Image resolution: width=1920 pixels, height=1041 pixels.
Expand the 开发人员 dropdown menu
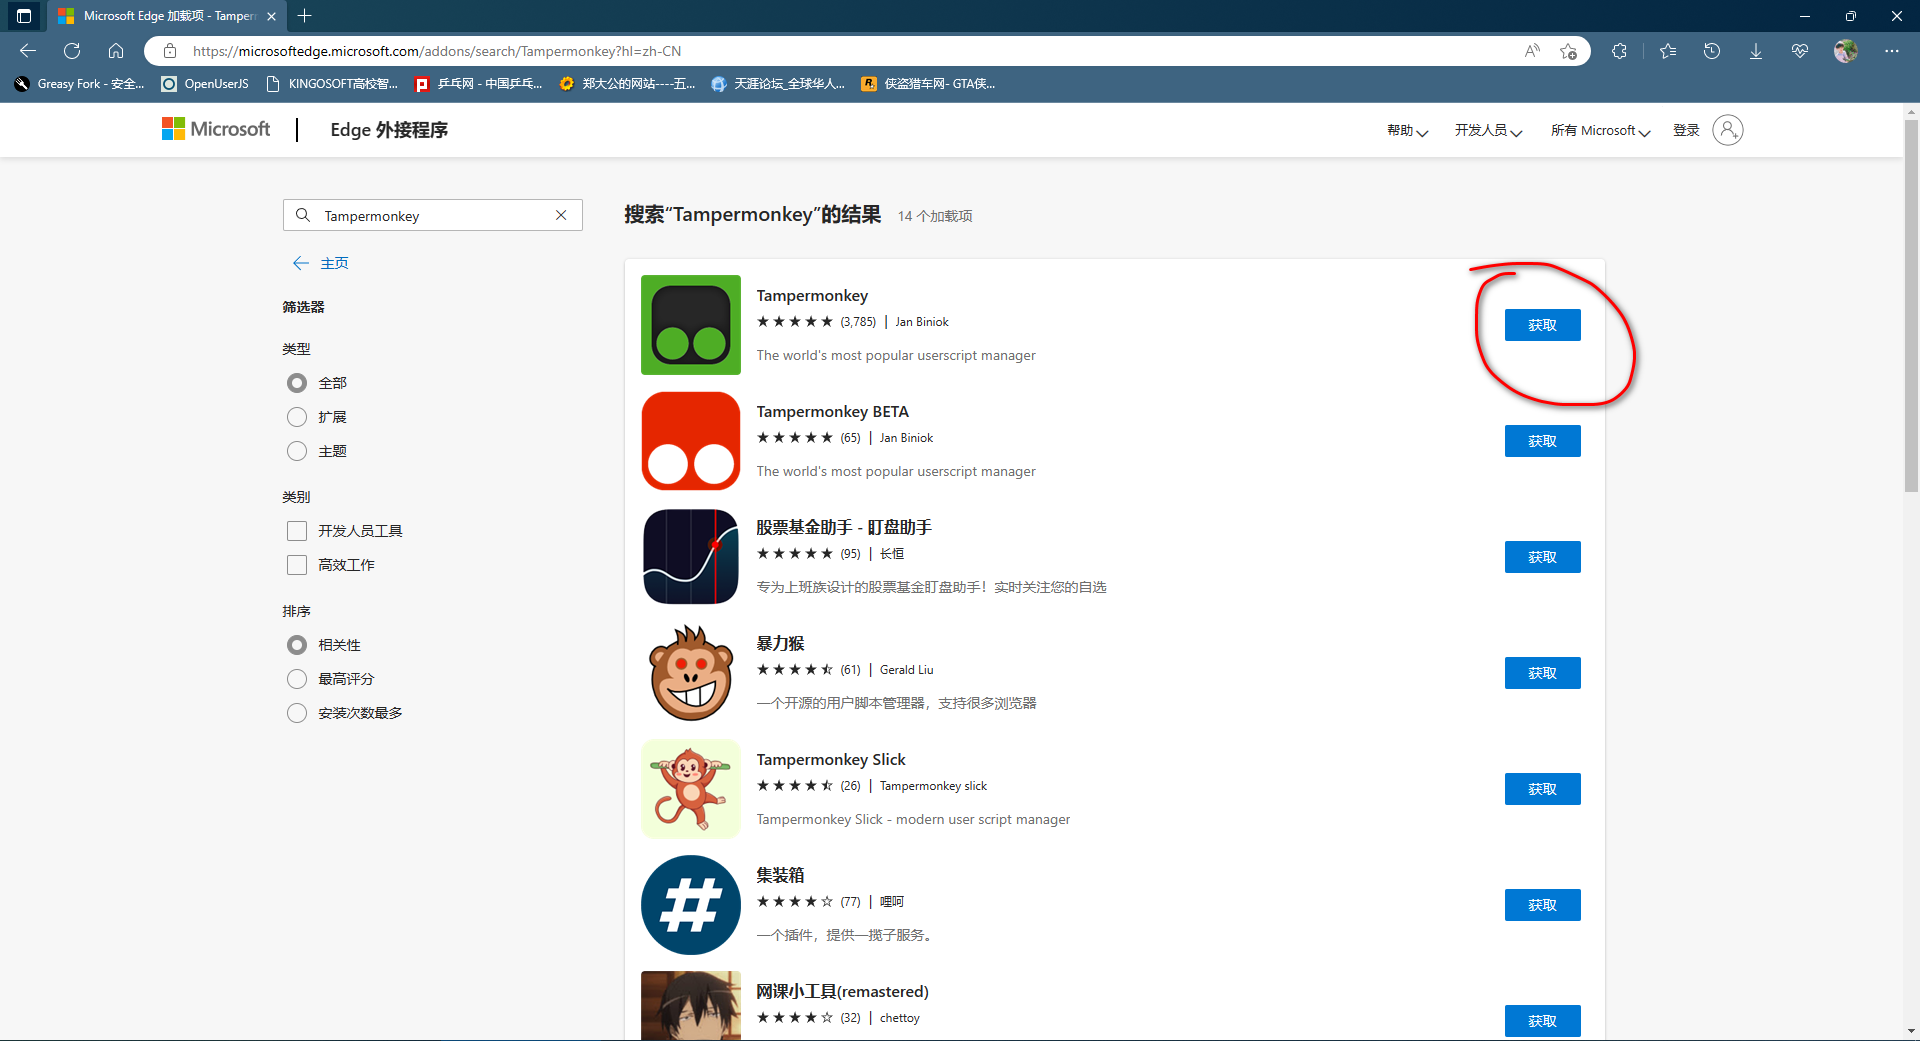coord(1488,130)
